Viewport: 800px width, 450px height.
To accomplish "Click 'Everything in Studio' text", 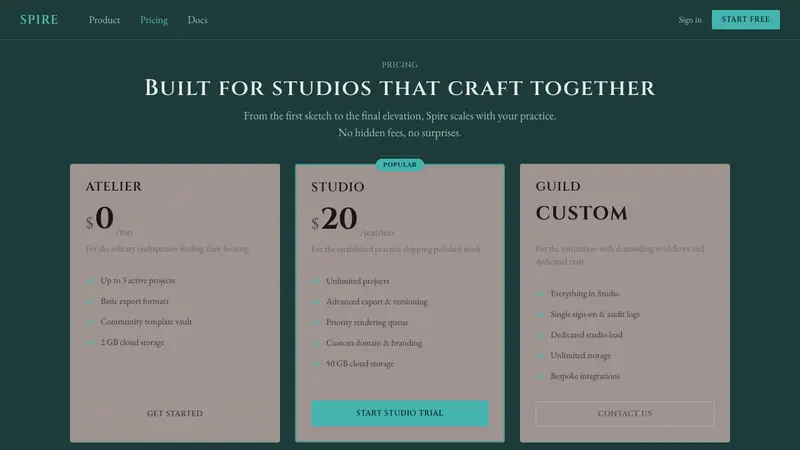I will click(585, 293).
